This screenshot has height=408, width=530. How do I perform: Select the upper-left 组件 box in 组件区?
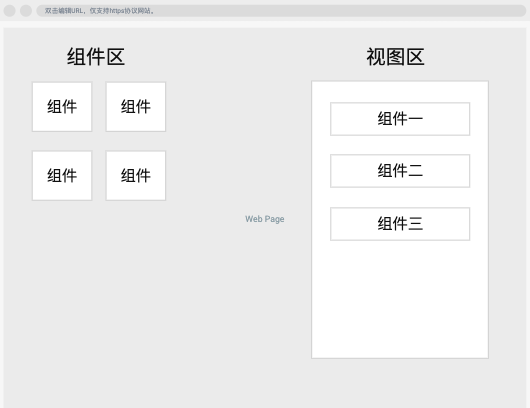(62, 107)
